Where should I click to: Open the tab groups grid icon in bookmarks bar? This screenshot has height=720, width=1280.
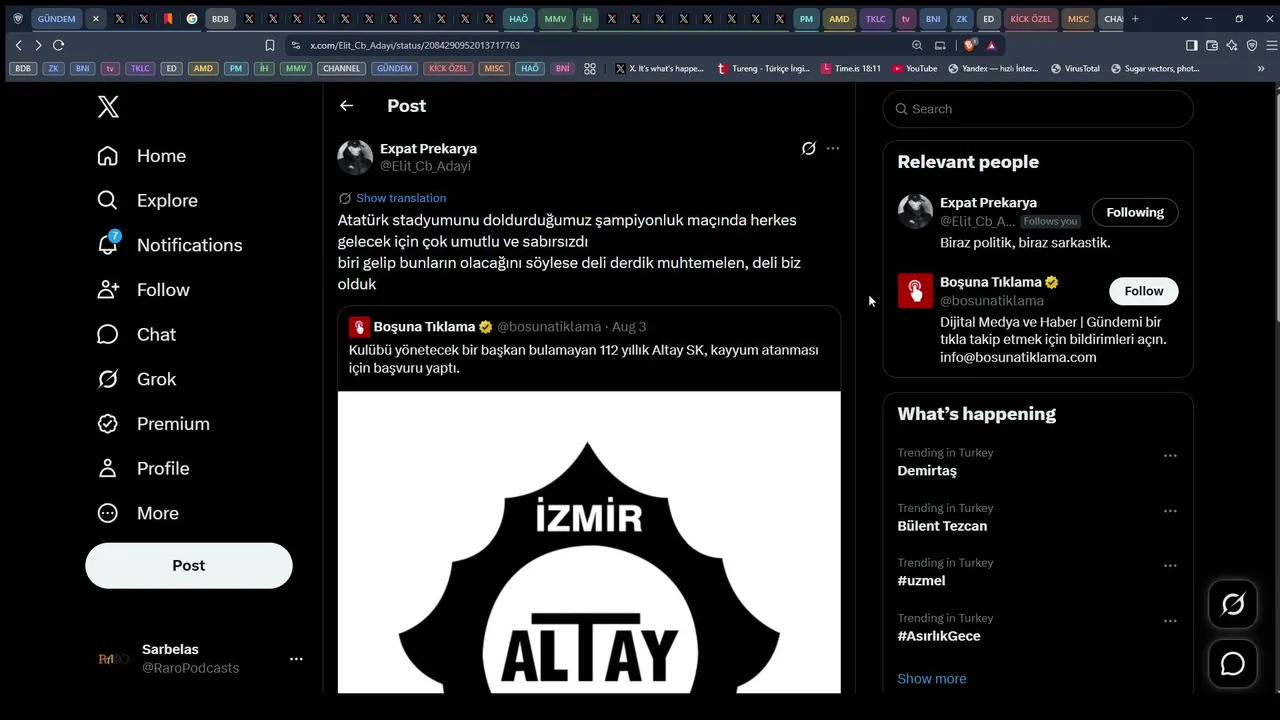coord(590,69)
